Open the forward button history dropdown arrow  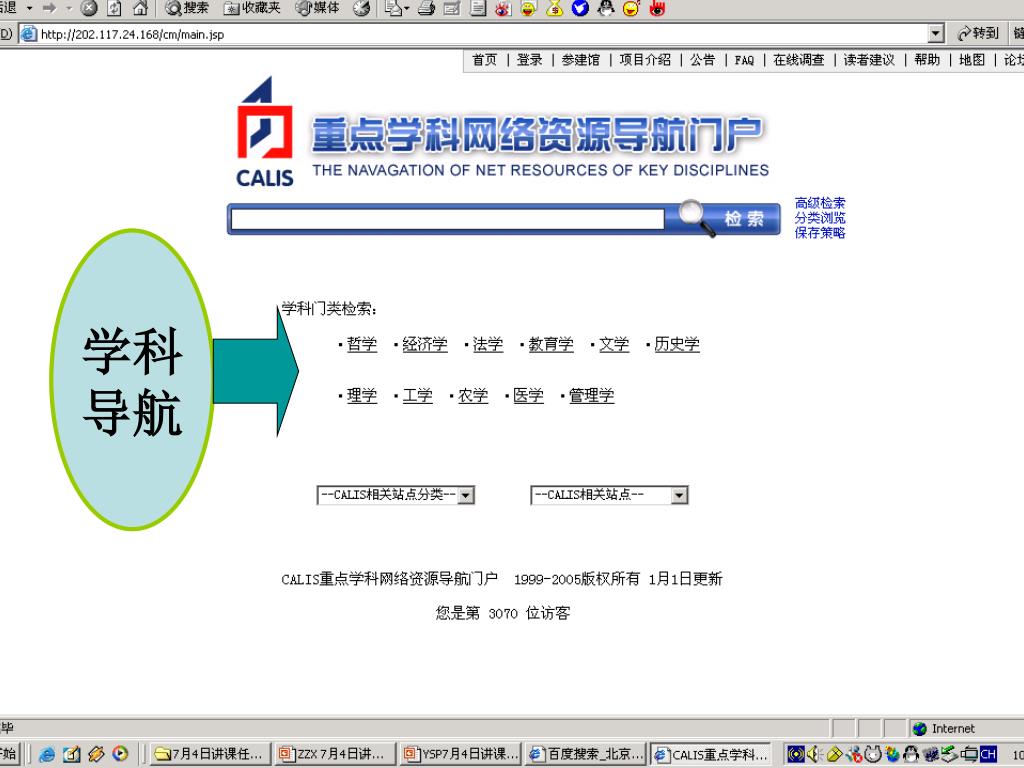click(x=69, y=8)
